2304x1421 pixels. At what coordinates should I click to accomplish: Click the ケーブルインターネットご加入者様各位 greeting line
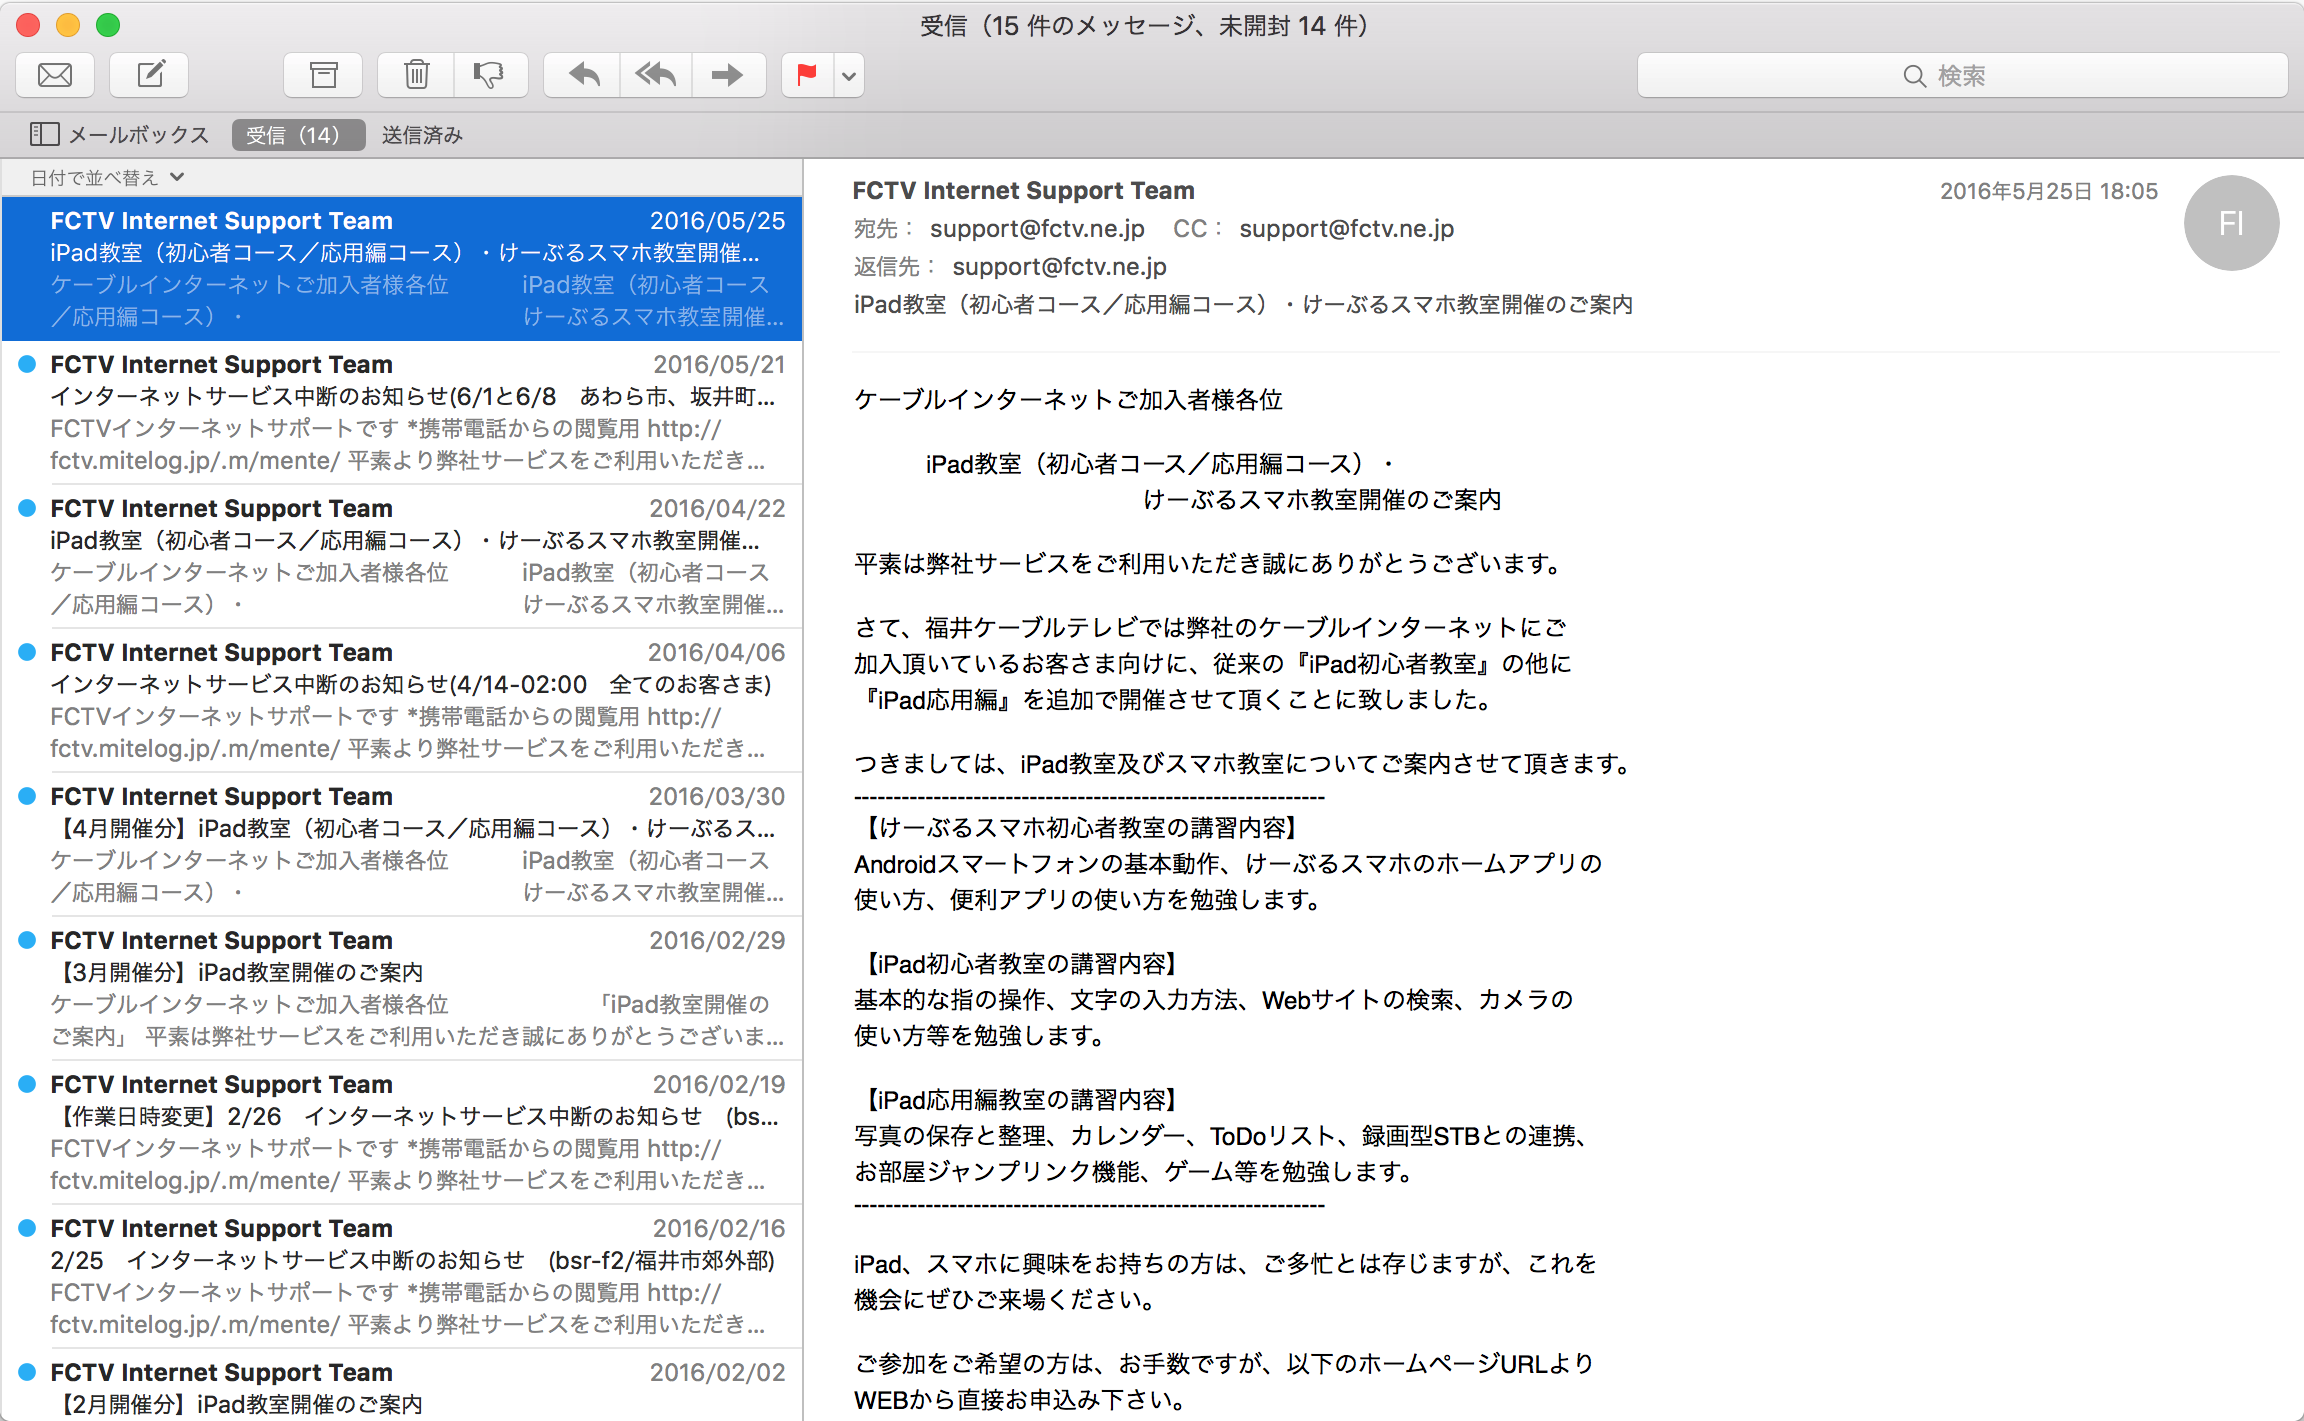[1068, 400]
